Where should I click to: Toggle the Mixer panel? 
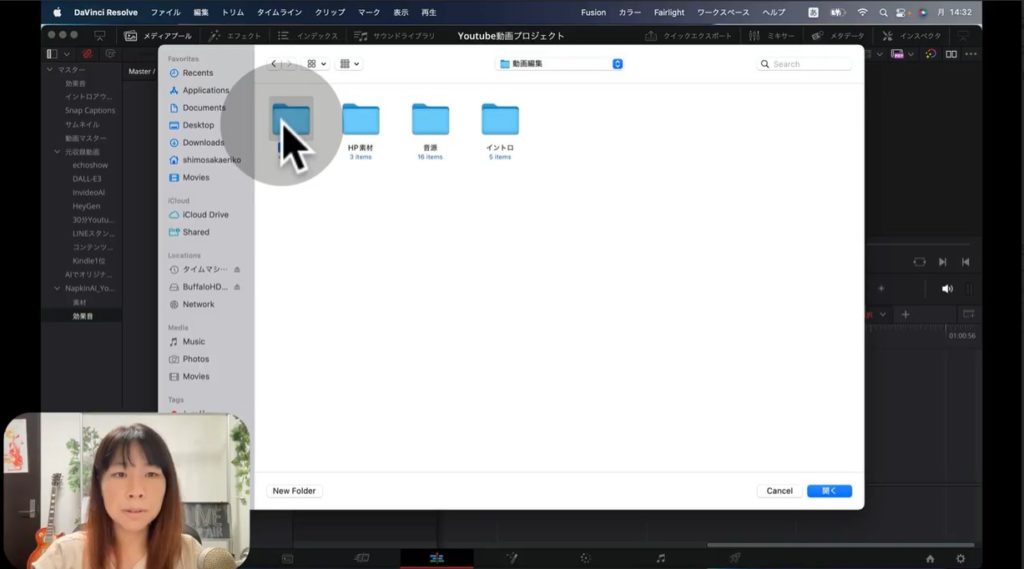click(x=771, y=36)
